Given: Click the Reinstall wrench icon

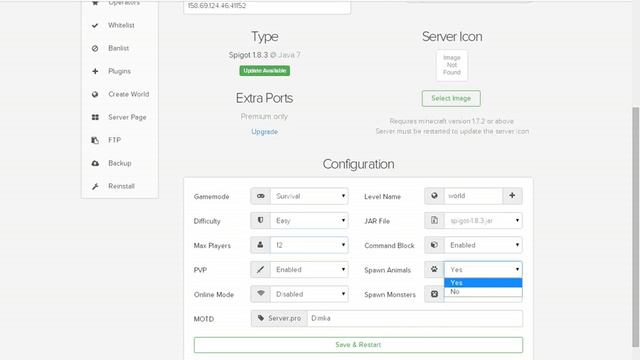Looking at the screenshot, I should (x=95, y=187).
